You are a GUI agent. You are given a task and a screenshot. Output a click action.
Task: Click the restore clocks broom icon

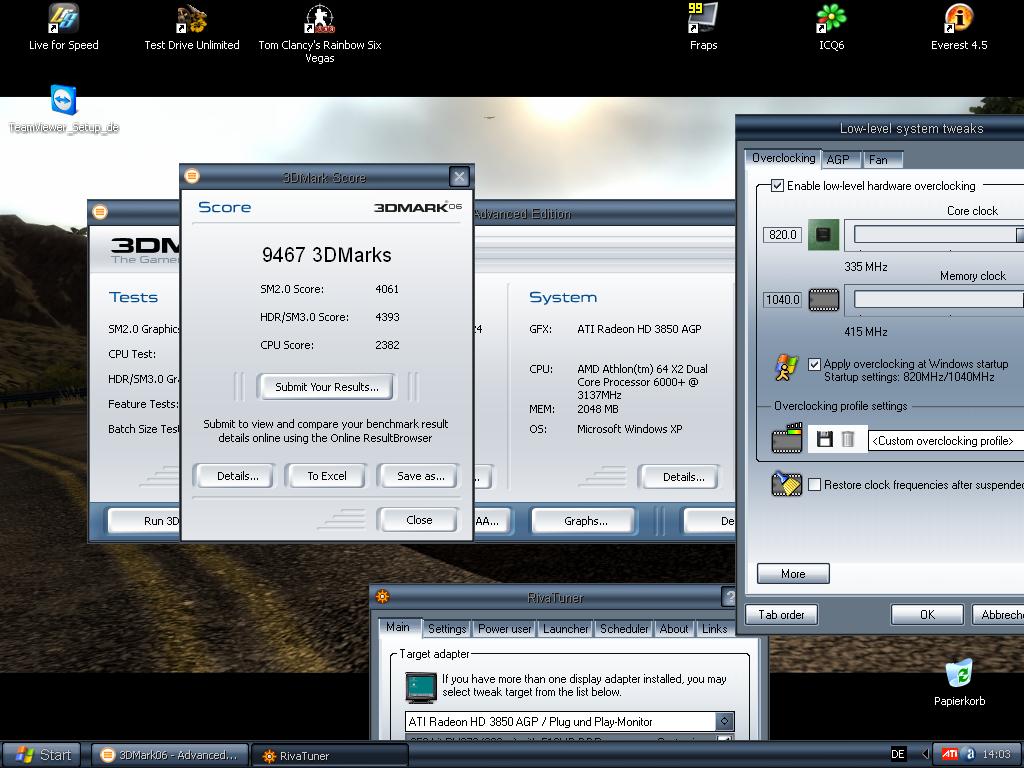pyautogui.click(x=786, y=484)
